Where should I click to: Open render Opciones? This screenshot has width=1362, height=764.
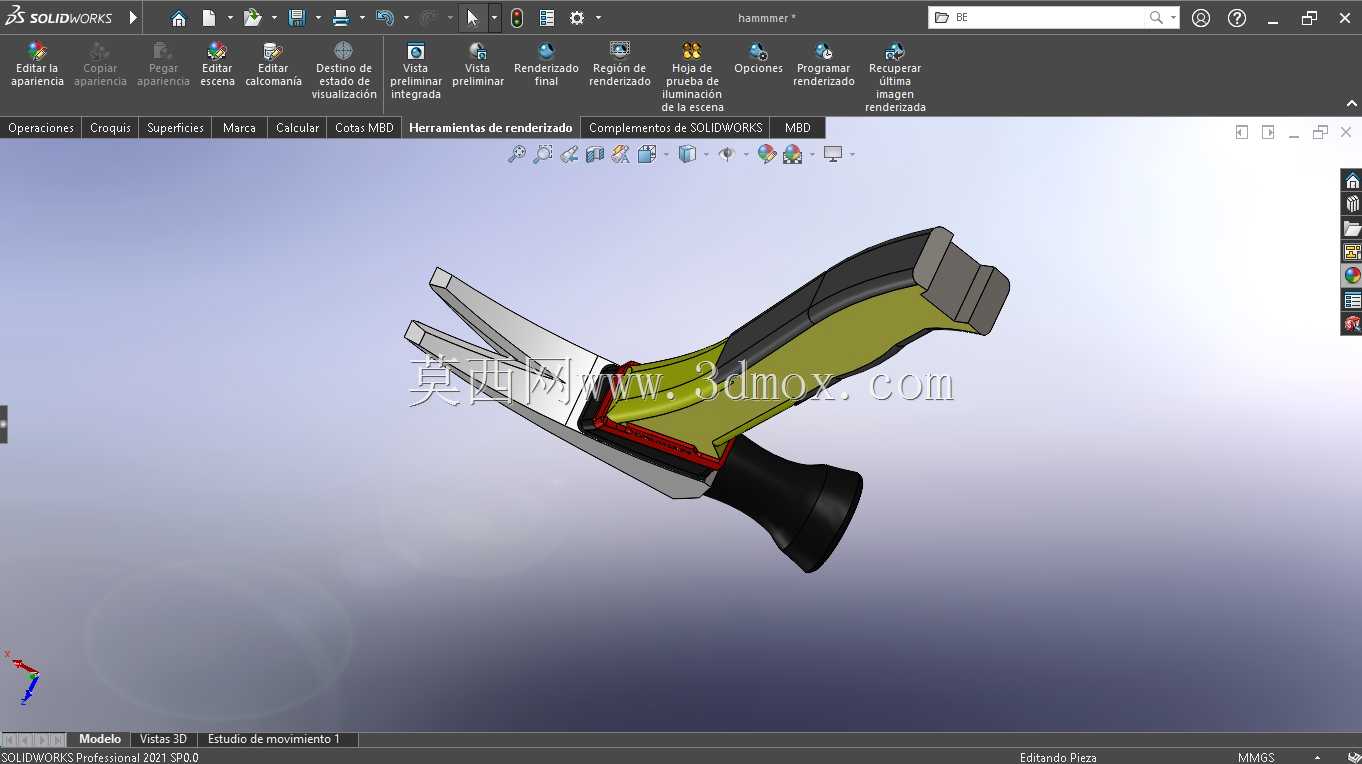point(758,59)
